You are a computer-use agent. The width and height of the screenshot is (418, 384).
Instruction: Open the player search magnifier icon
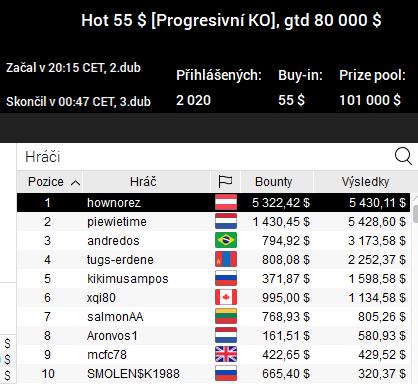(x=403, y=156)
